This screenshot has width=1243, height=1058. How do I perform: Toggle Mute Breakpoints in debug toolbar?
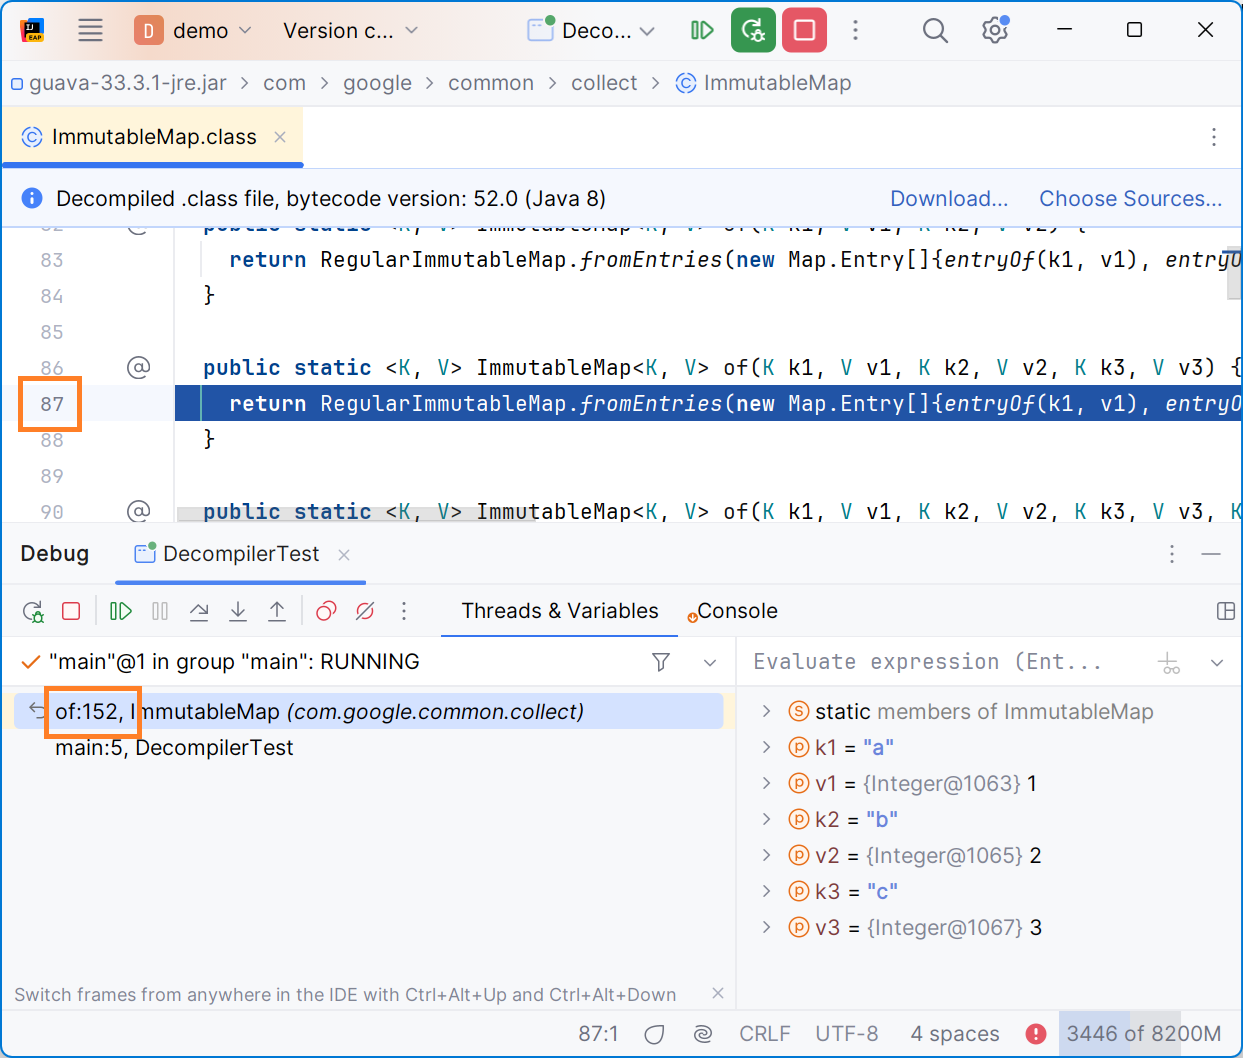click(x=365, y=611)
